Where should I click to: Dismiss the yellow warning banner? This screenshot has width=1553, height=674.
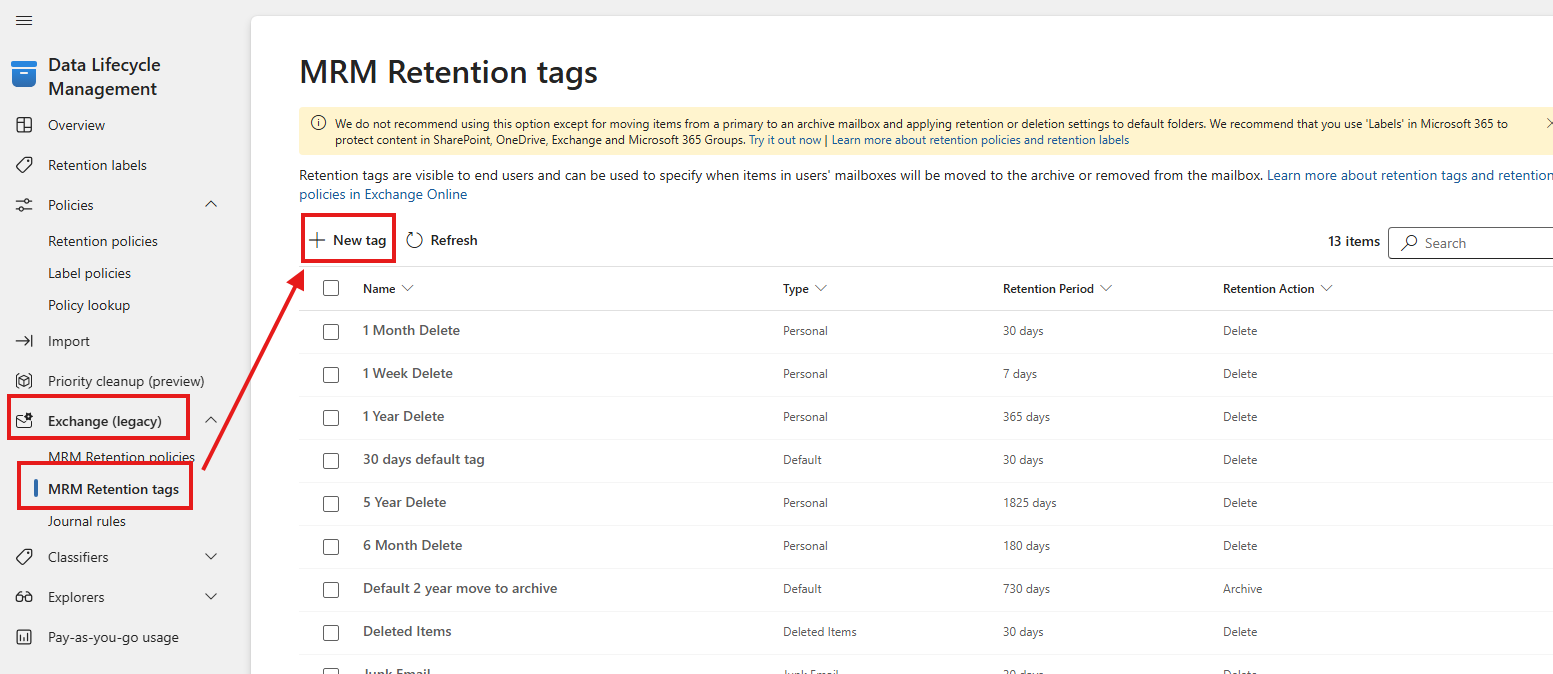click(x=1548, y=123)
